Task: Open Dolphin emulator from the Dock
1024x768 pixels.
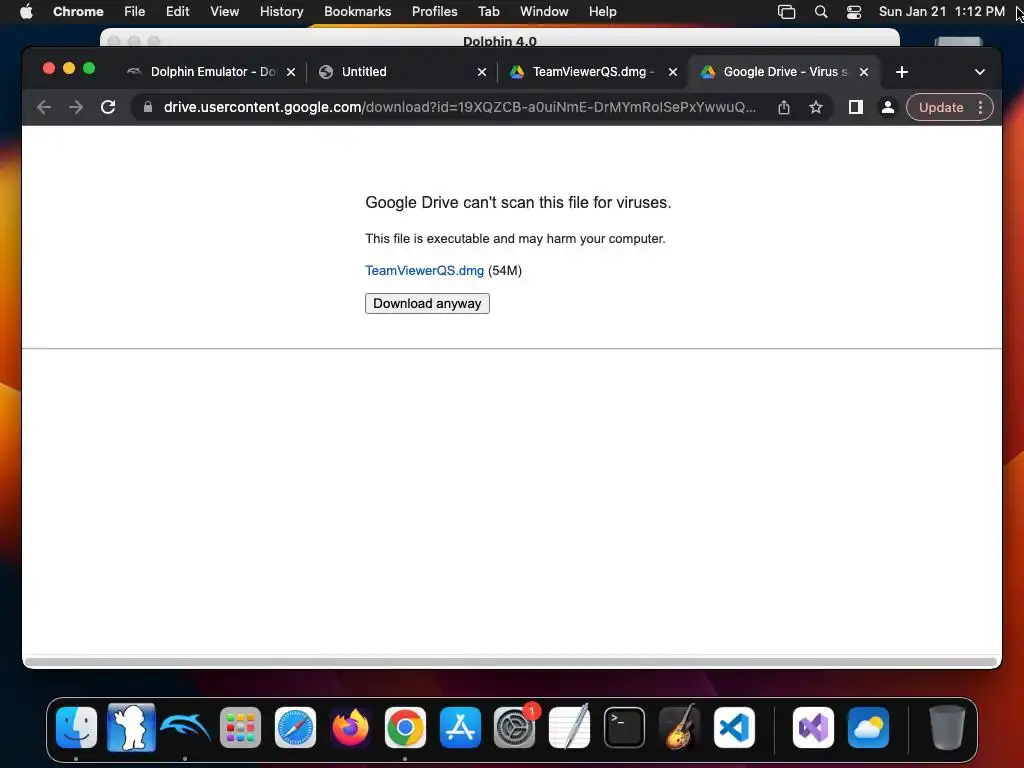Action: coord(185,727)
